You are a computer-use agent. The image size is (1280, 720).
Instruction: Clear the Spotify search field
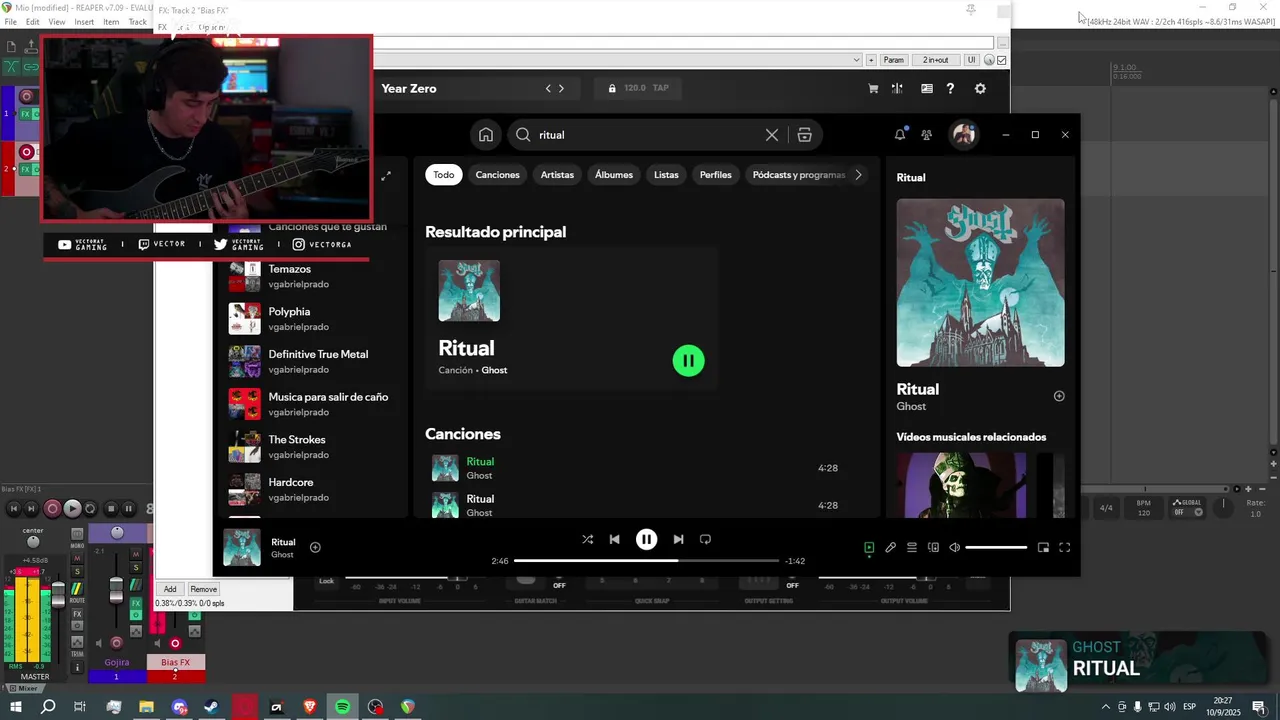point(772,135)
